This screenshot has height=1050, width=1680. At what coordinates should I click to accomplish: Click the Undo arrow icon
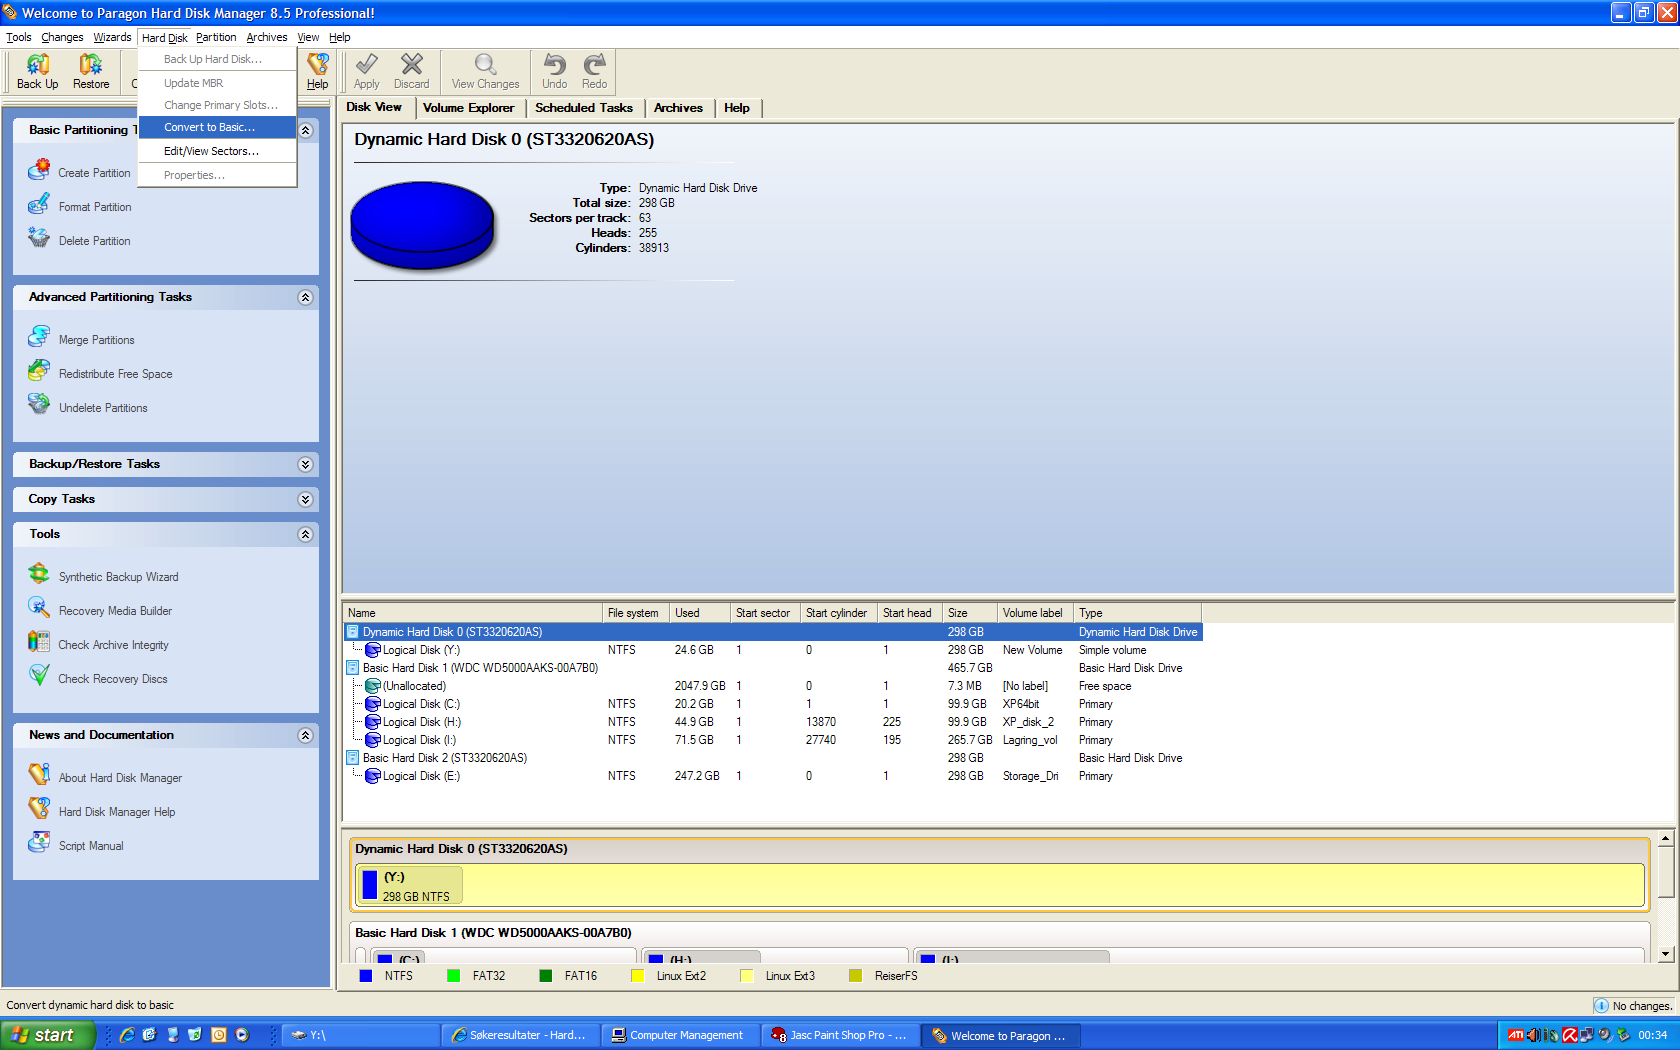point(555,65)
